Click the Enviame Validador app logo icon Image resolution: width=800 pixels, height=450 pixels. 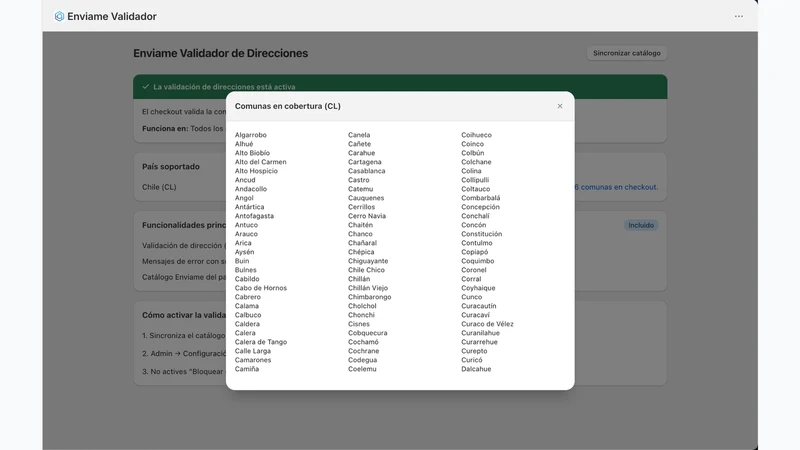click(x=59, y=16)
